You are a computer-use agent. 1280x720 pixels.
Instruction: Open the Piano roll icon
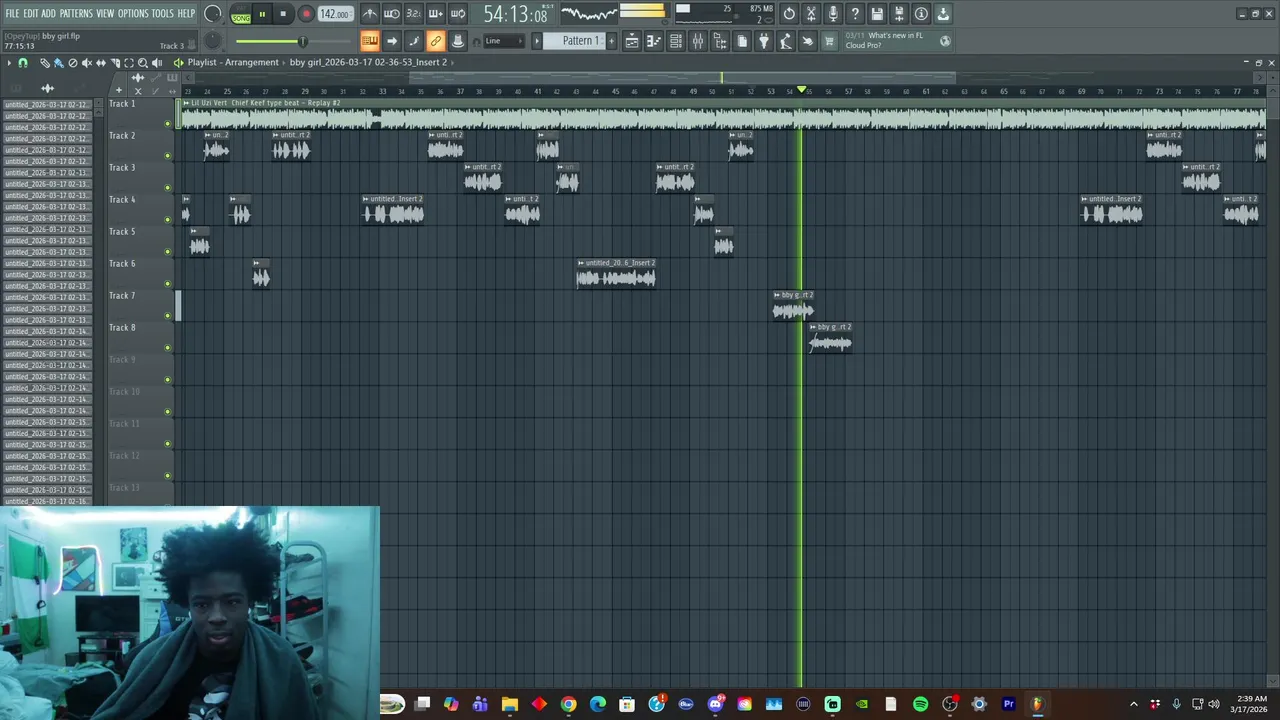[654, 41]
